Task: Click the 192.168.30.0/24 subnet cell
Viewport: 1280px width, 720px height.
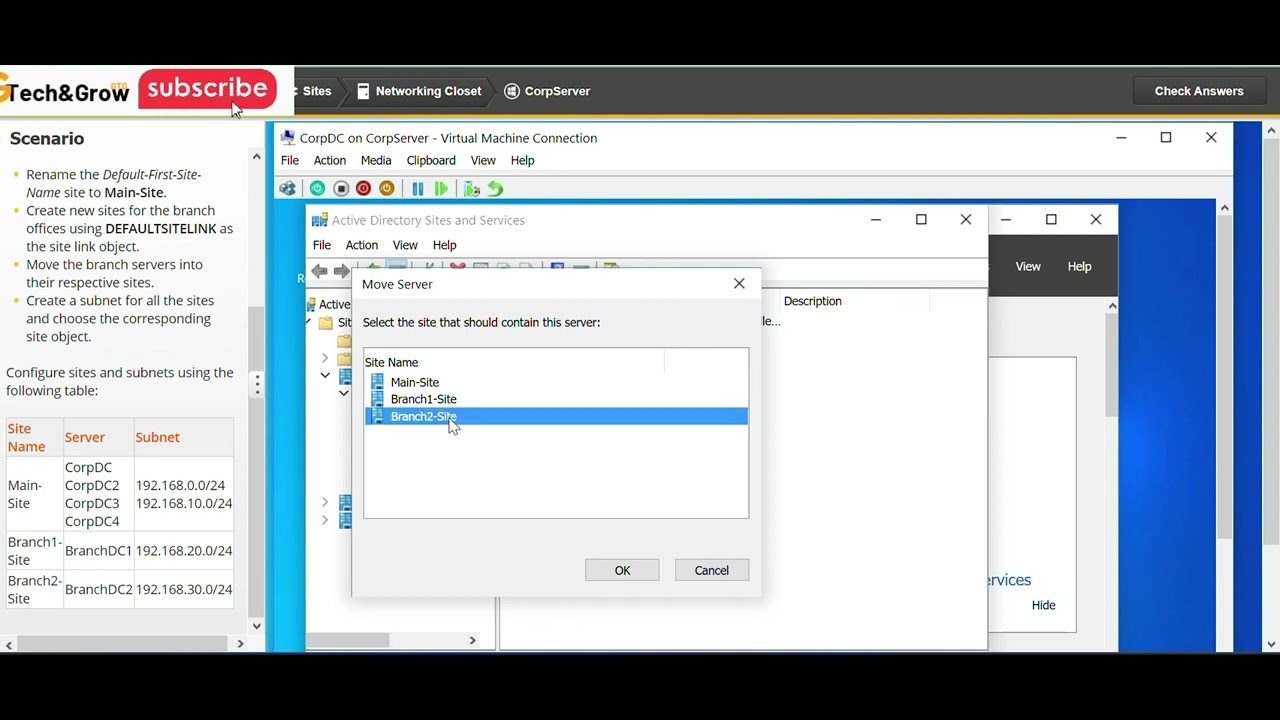Action: tap(184, 589)
